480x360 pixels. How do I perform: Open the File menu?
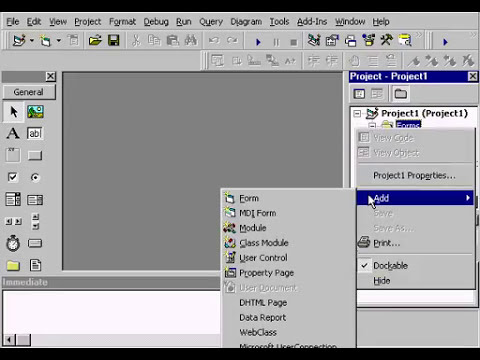pos(13,22)
